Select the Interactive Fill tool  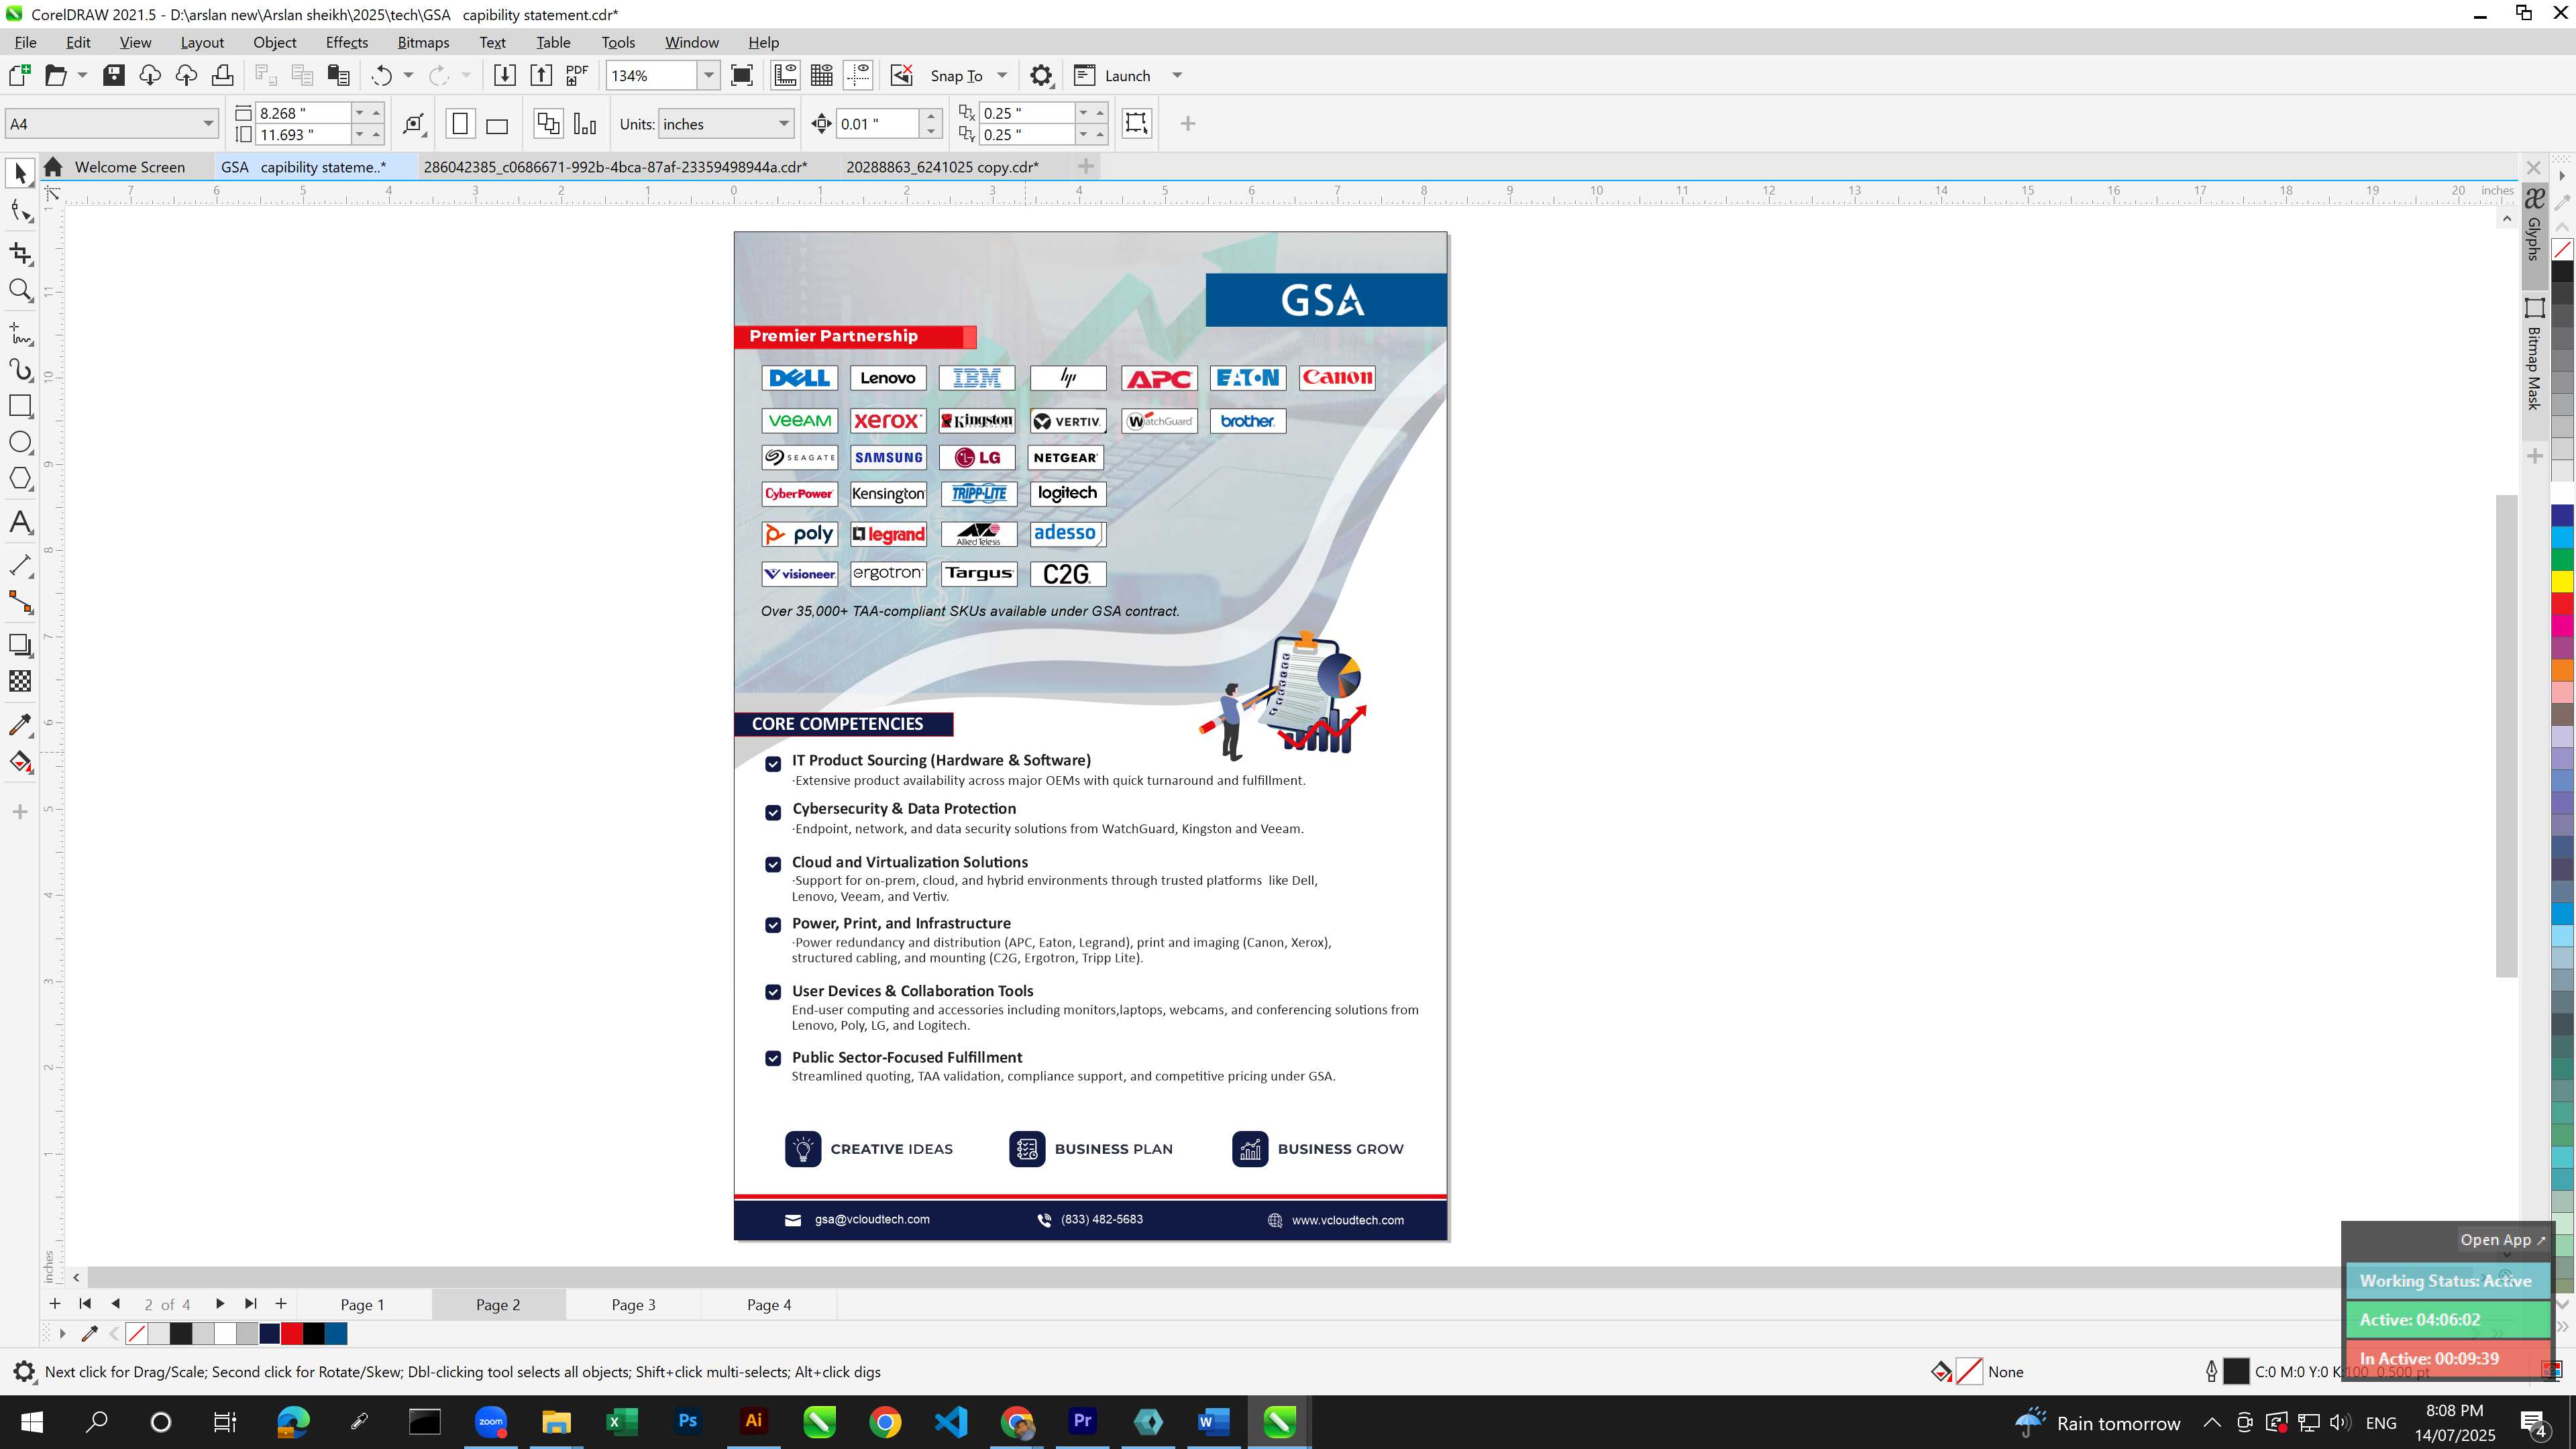coord(20,762)
